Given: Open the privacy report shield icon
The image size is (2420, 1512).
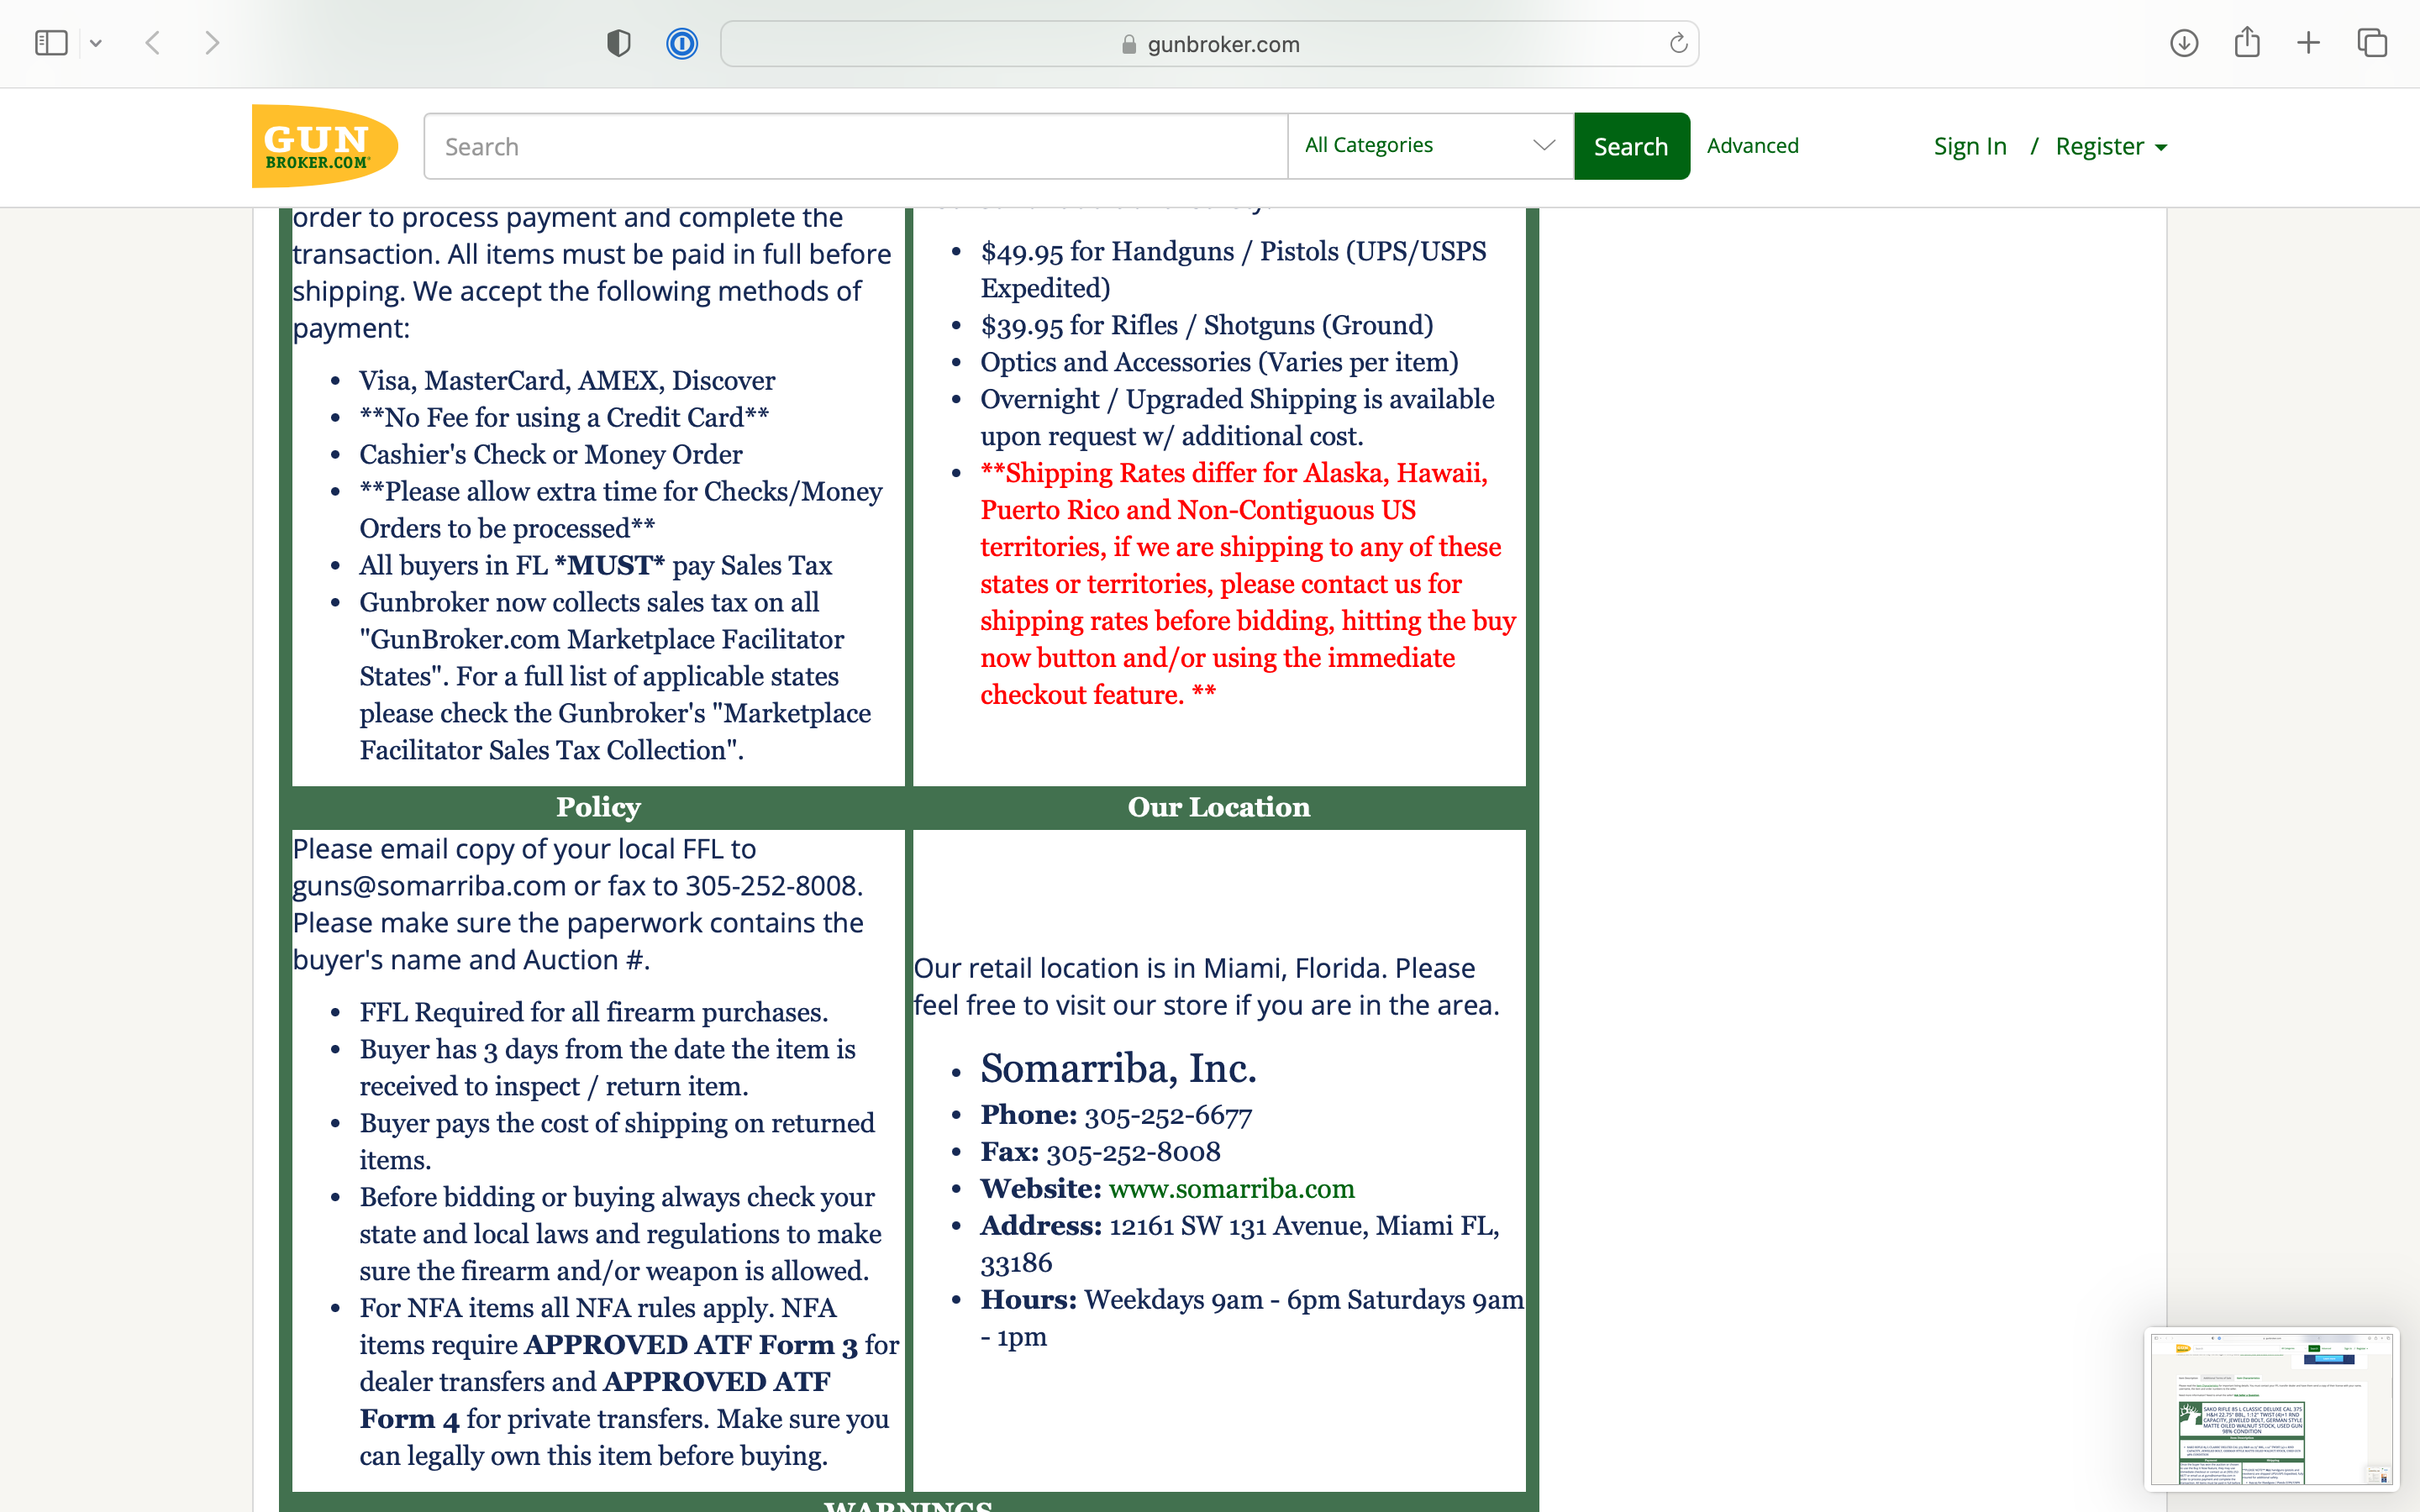Looking at the screenshot, I should [619, 43].
